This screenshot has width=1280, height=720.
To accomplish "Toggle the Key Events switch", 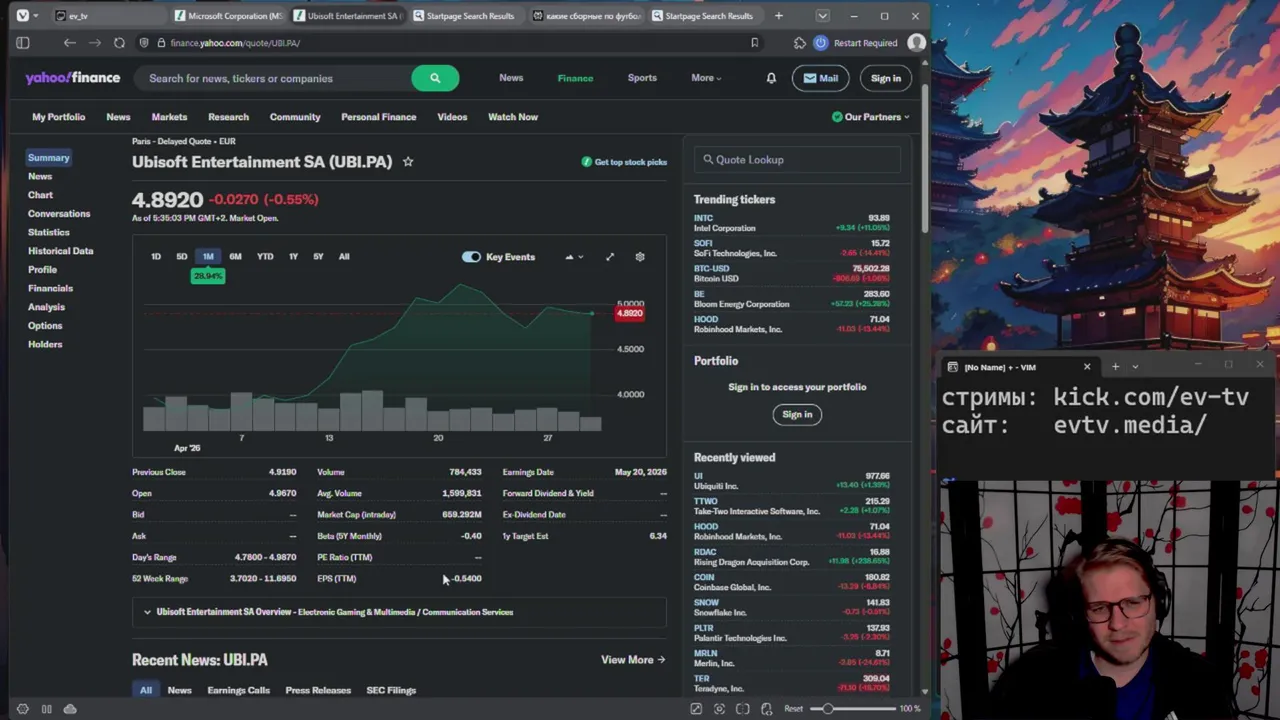I will click(x=471, y=257).
